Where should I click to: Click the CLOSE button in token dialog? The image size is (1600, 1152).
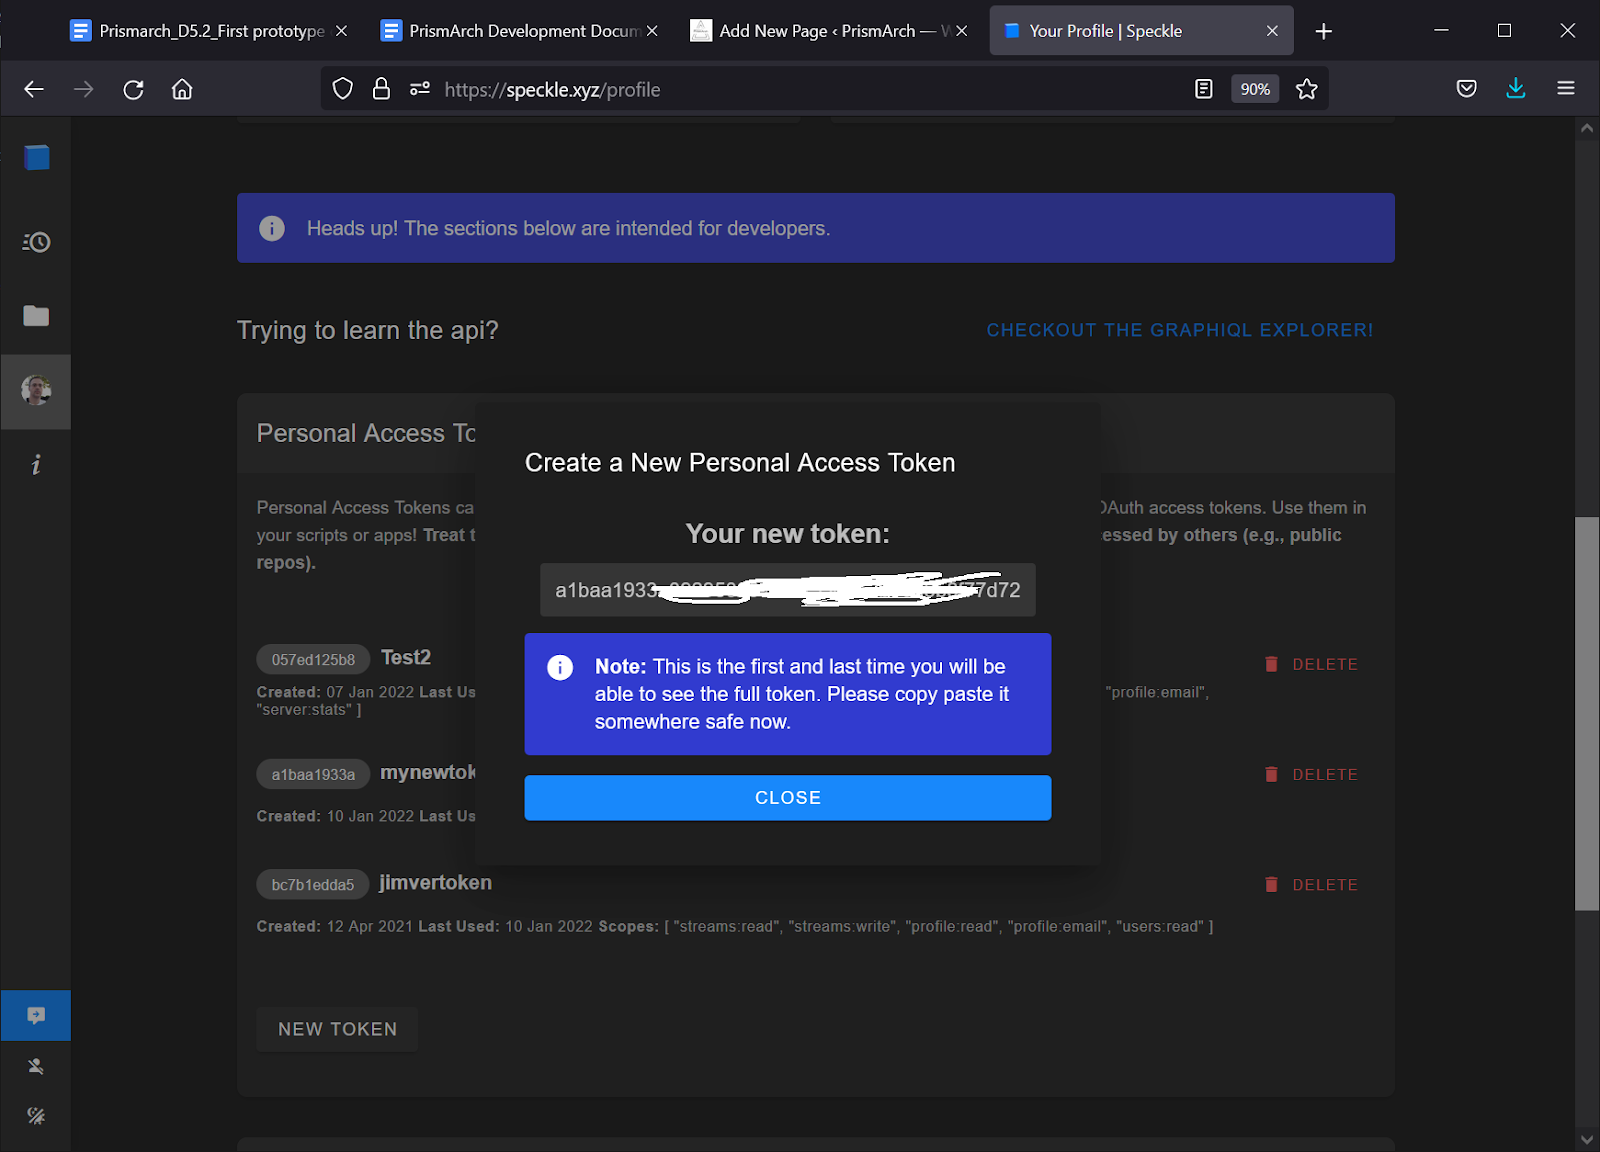tap(788, 798)
